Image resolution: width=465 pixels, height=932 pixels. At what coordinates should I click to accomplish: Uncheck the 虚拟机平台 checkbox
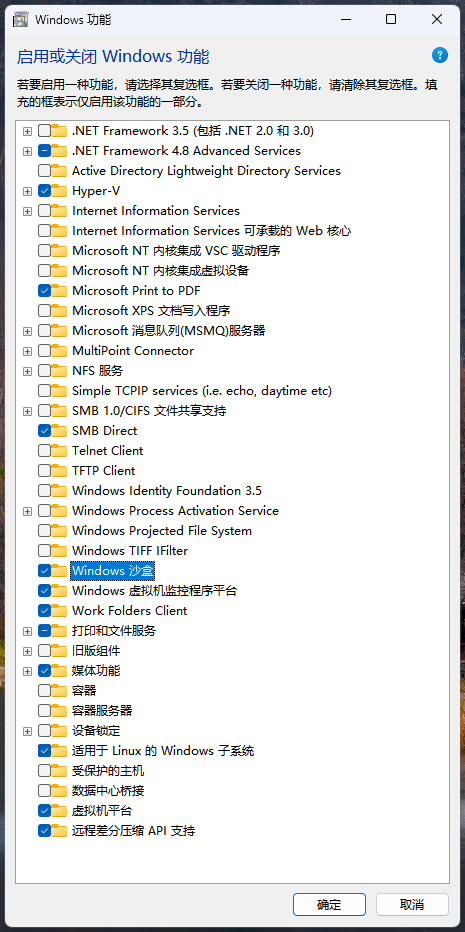coord(44,811)
